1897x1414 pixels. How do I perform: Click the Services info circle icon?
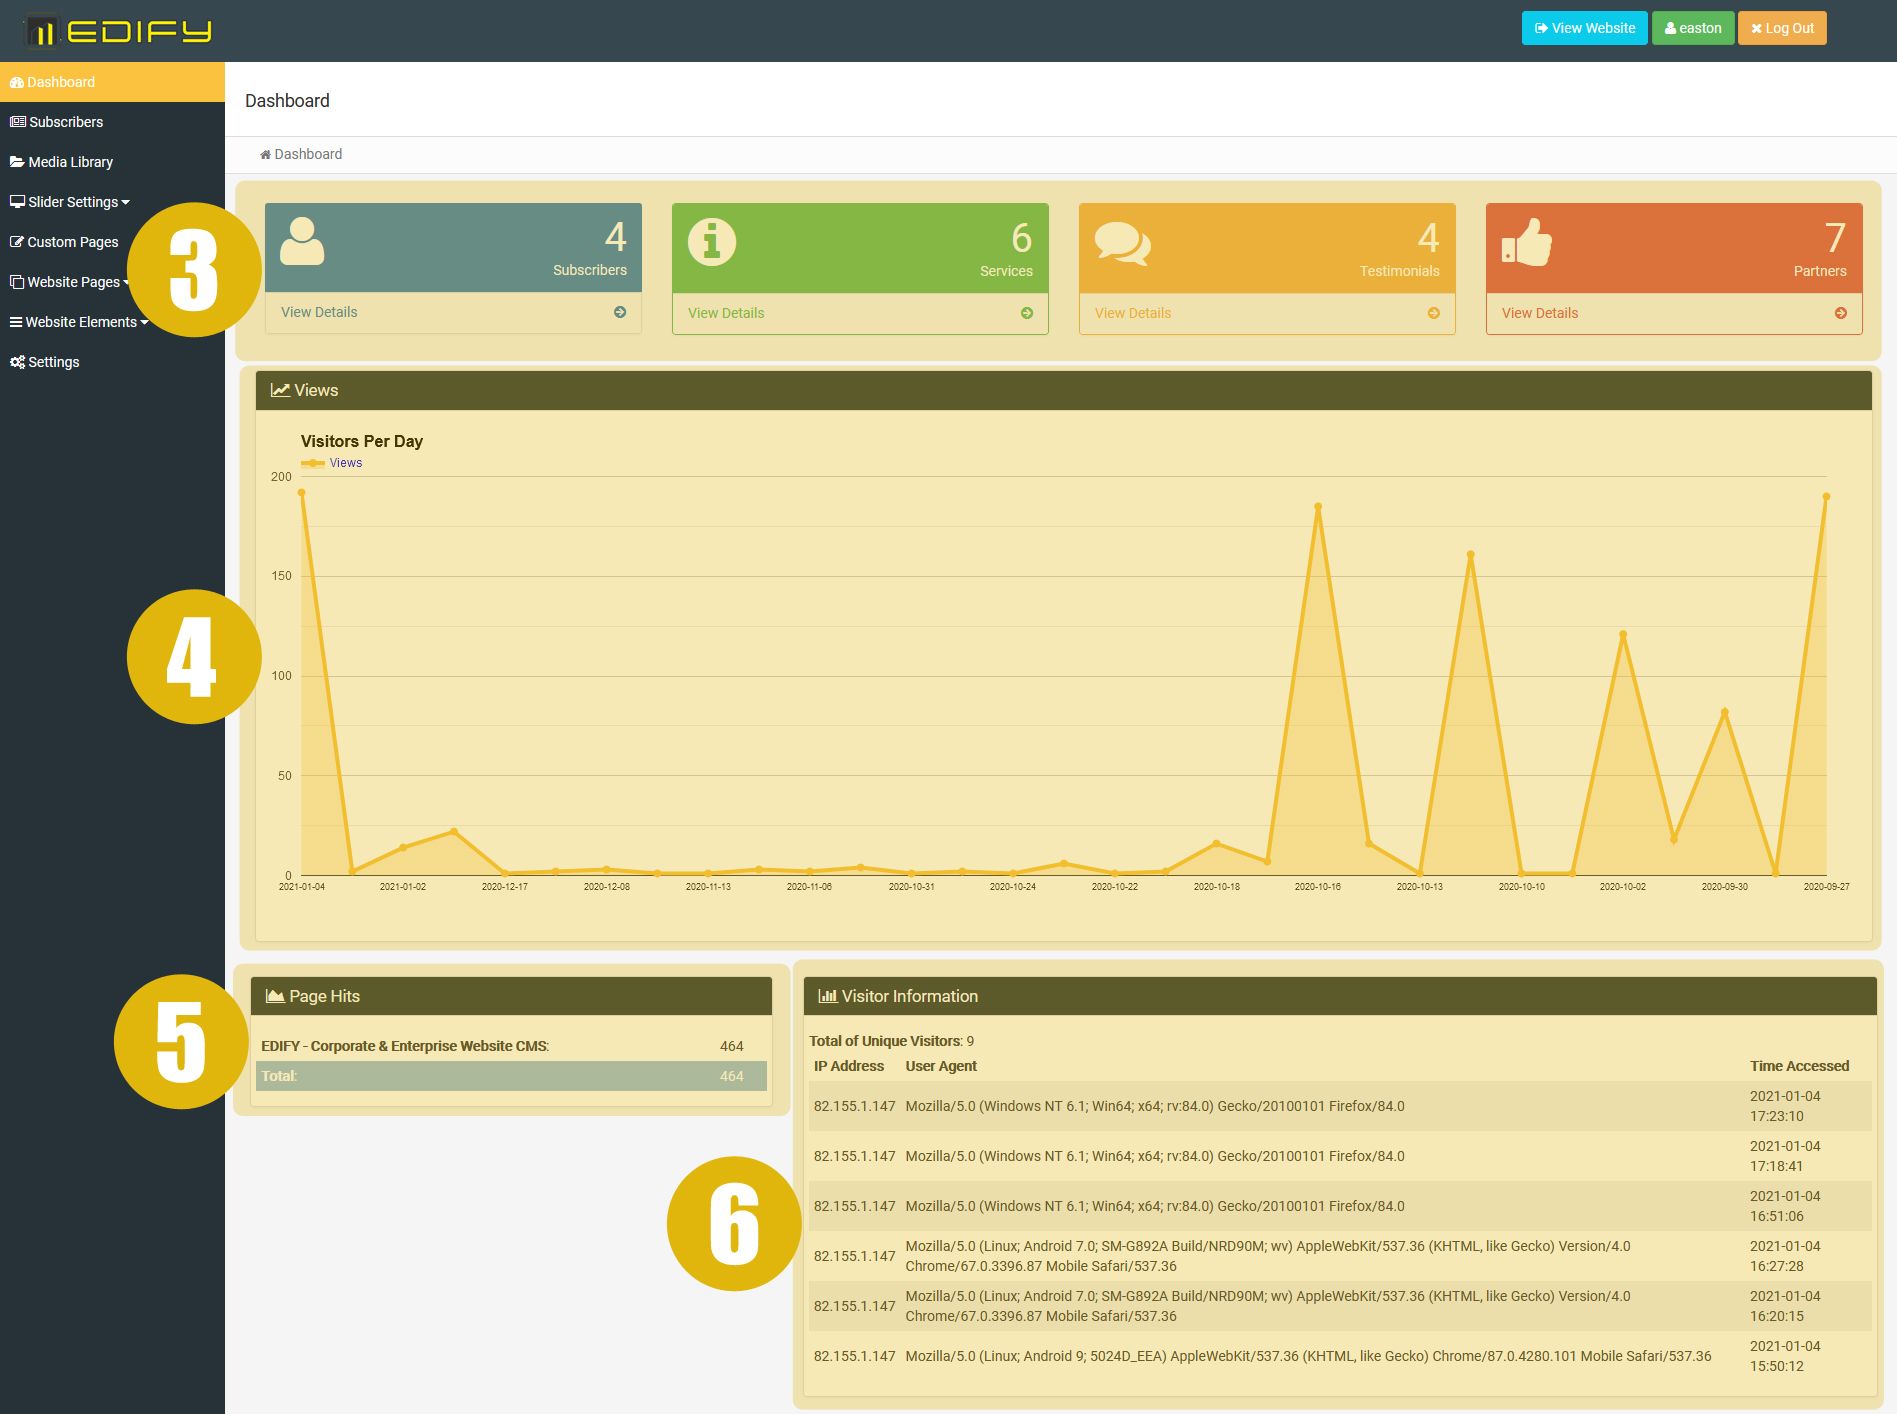pos(712,242)
